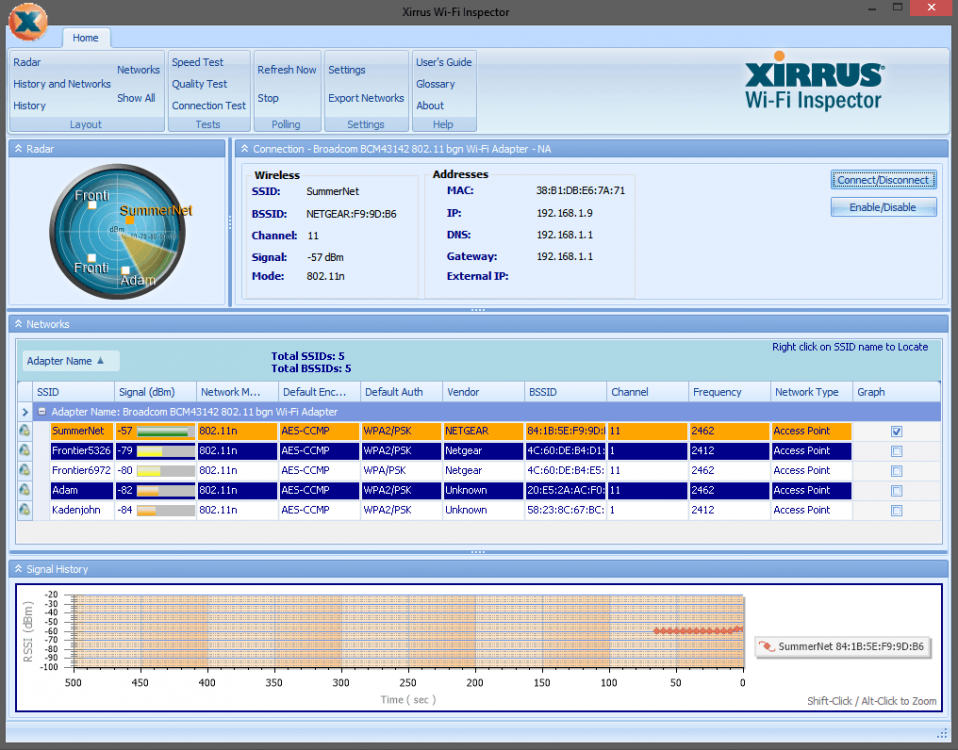
Task: Enable the Graph checkbox for Frontier5326
Action: pos(896,451)
